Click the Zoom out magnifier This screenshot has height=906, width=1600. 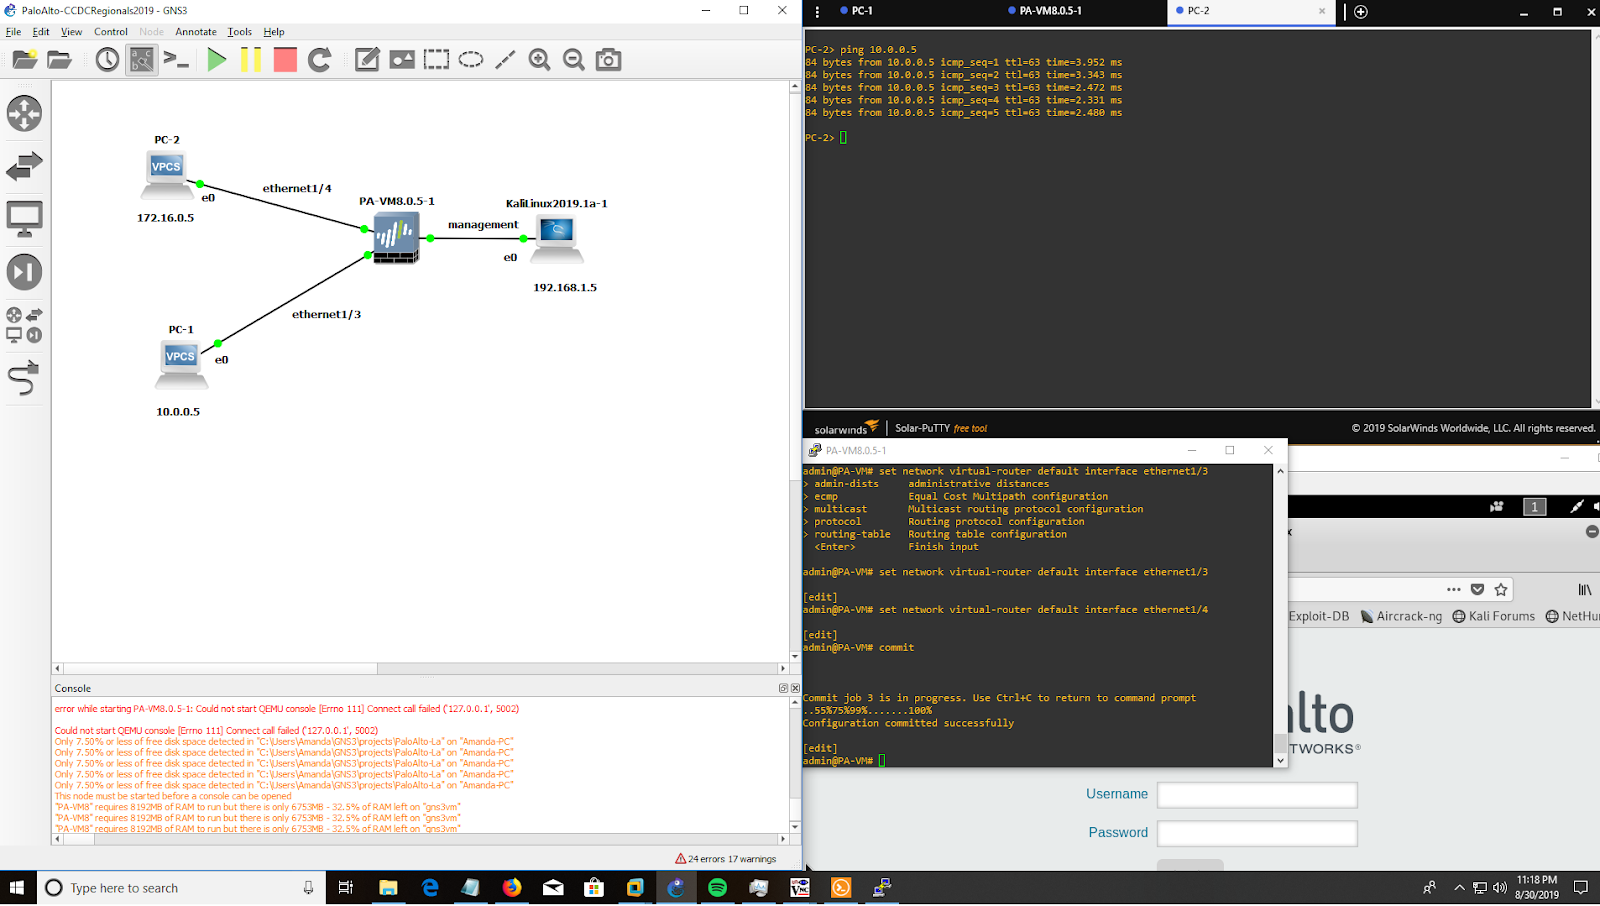[x=574, y=60]
